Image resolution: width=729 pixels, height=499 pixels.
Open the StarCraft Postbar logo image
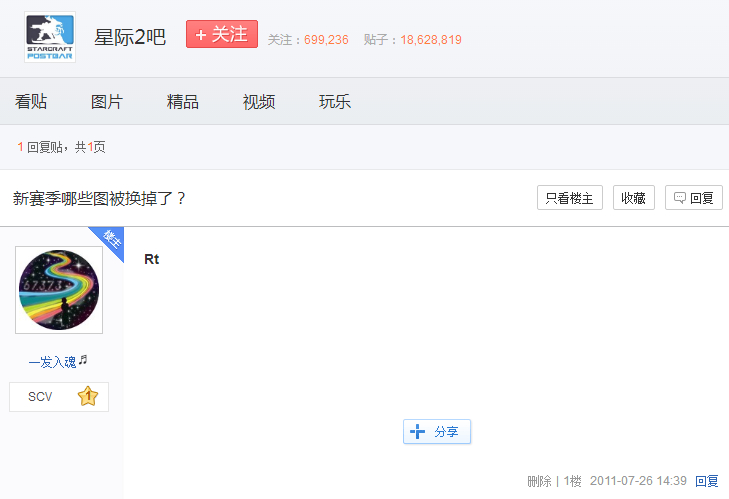coord(50,37)
